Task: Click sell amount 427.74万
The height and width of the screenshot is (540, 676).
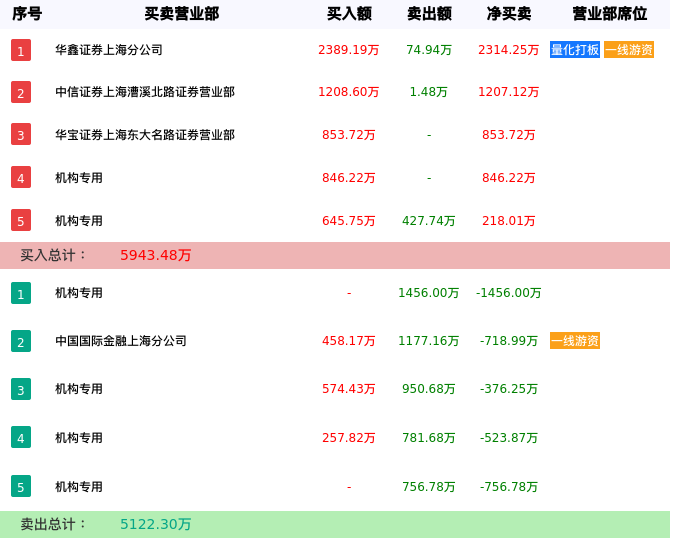Action: point(429,221)
